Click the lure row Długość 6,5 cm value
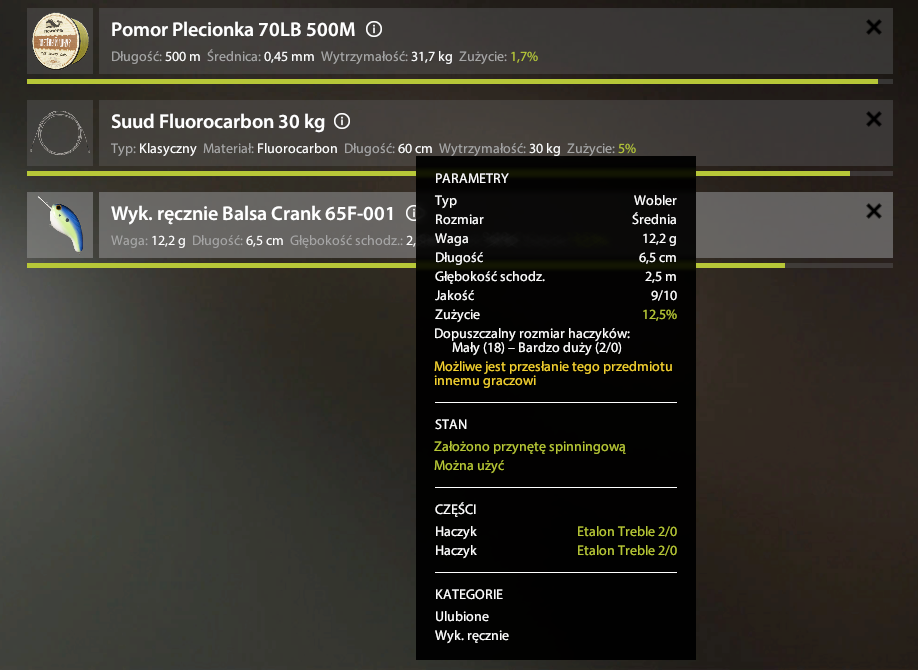 [x=264, y=241]
